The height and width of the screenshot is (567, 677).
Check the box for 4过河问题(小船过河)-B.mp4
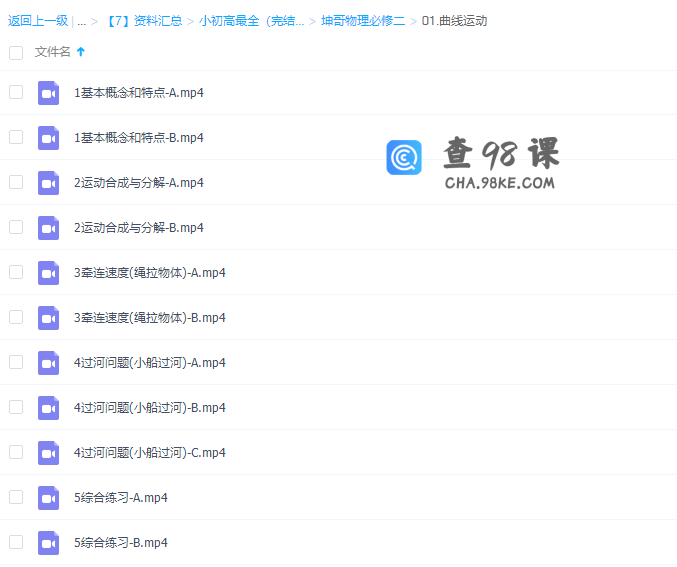coord(16,407)
